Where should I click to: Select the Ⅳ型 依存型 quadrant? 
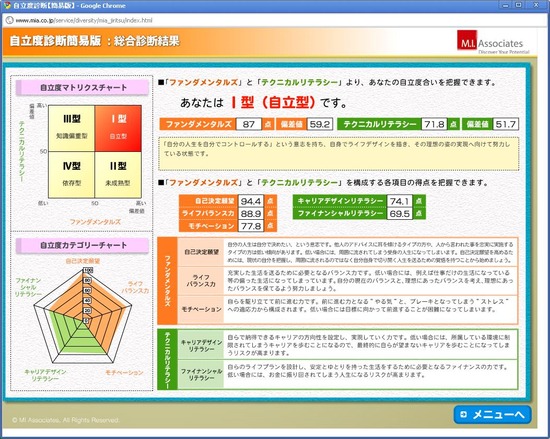[x=72, y=175]
